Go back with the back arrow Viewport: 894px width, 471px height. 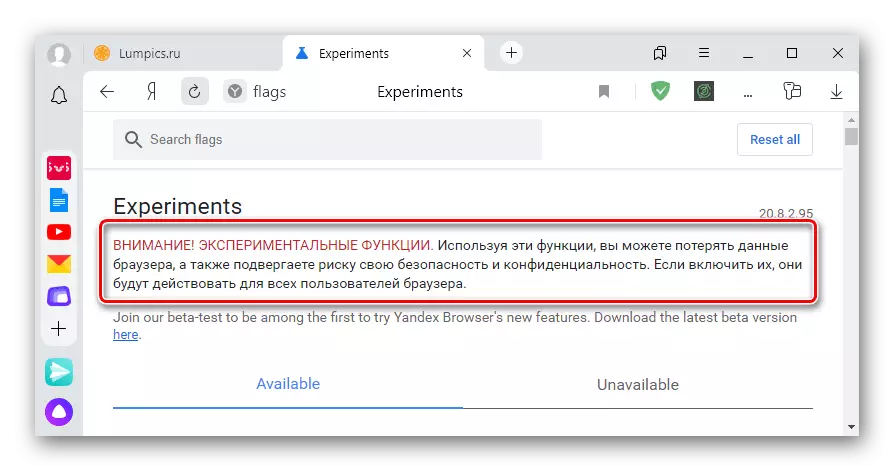tap(107, 92)
